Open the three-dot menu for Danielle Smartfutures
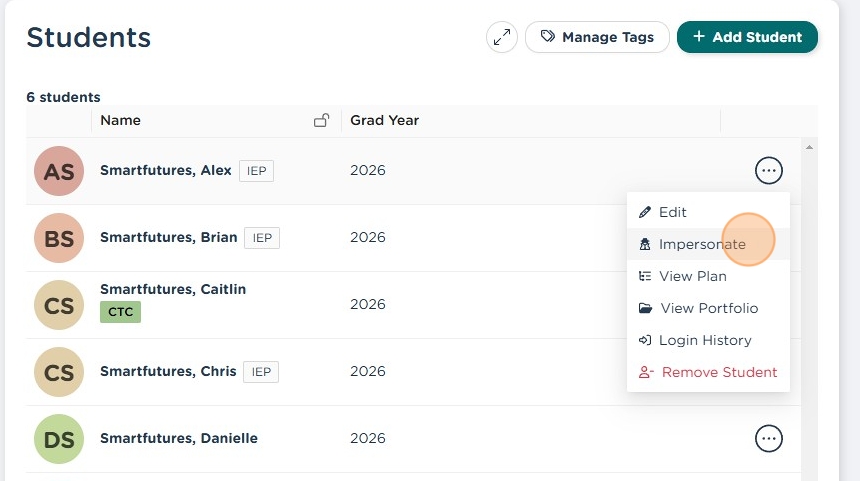 point(768,438)
